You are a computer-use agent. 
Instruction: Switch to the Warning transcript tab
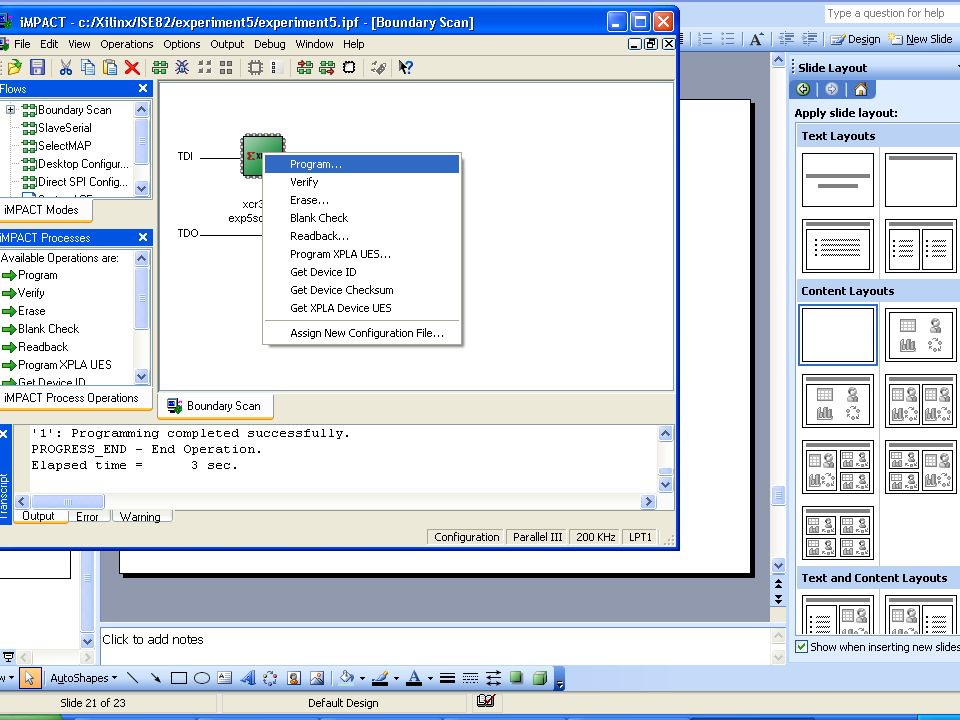140,517
